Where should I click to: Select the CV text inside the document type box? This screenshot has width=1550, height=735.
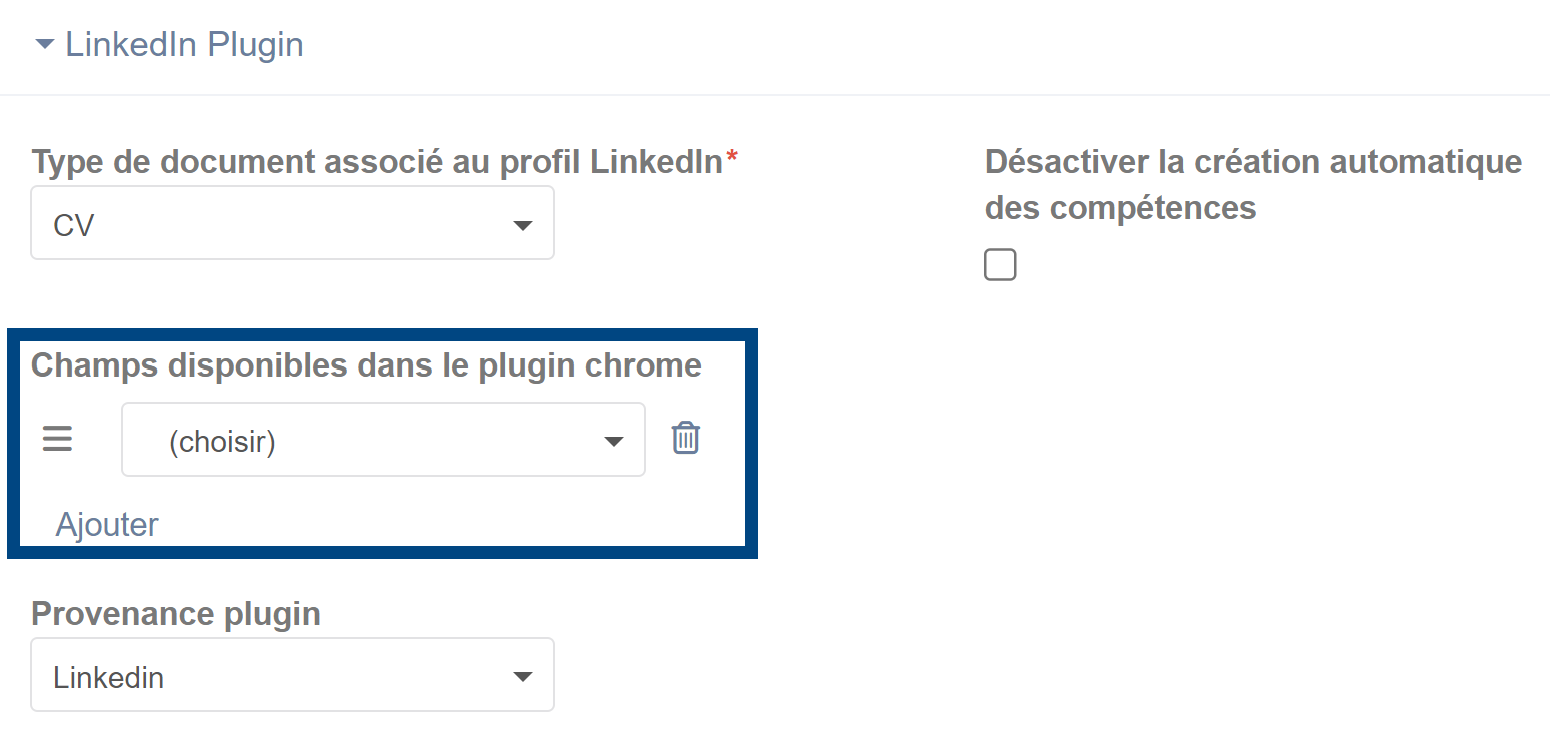tap(74, 225)
